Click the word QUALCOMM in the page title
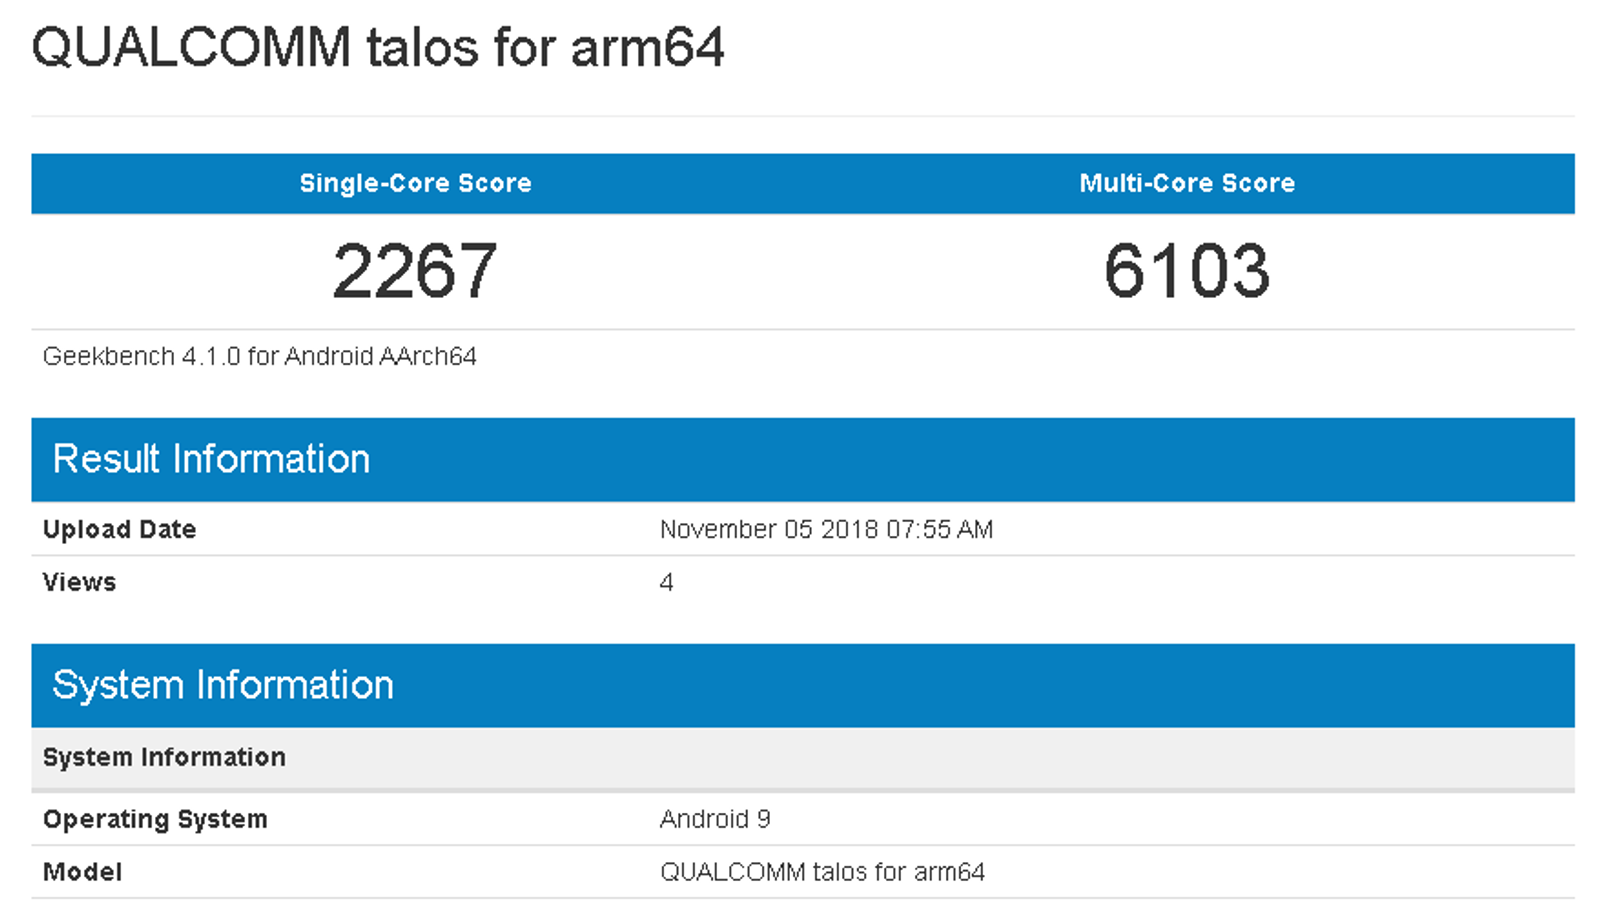 pos(191,48)
